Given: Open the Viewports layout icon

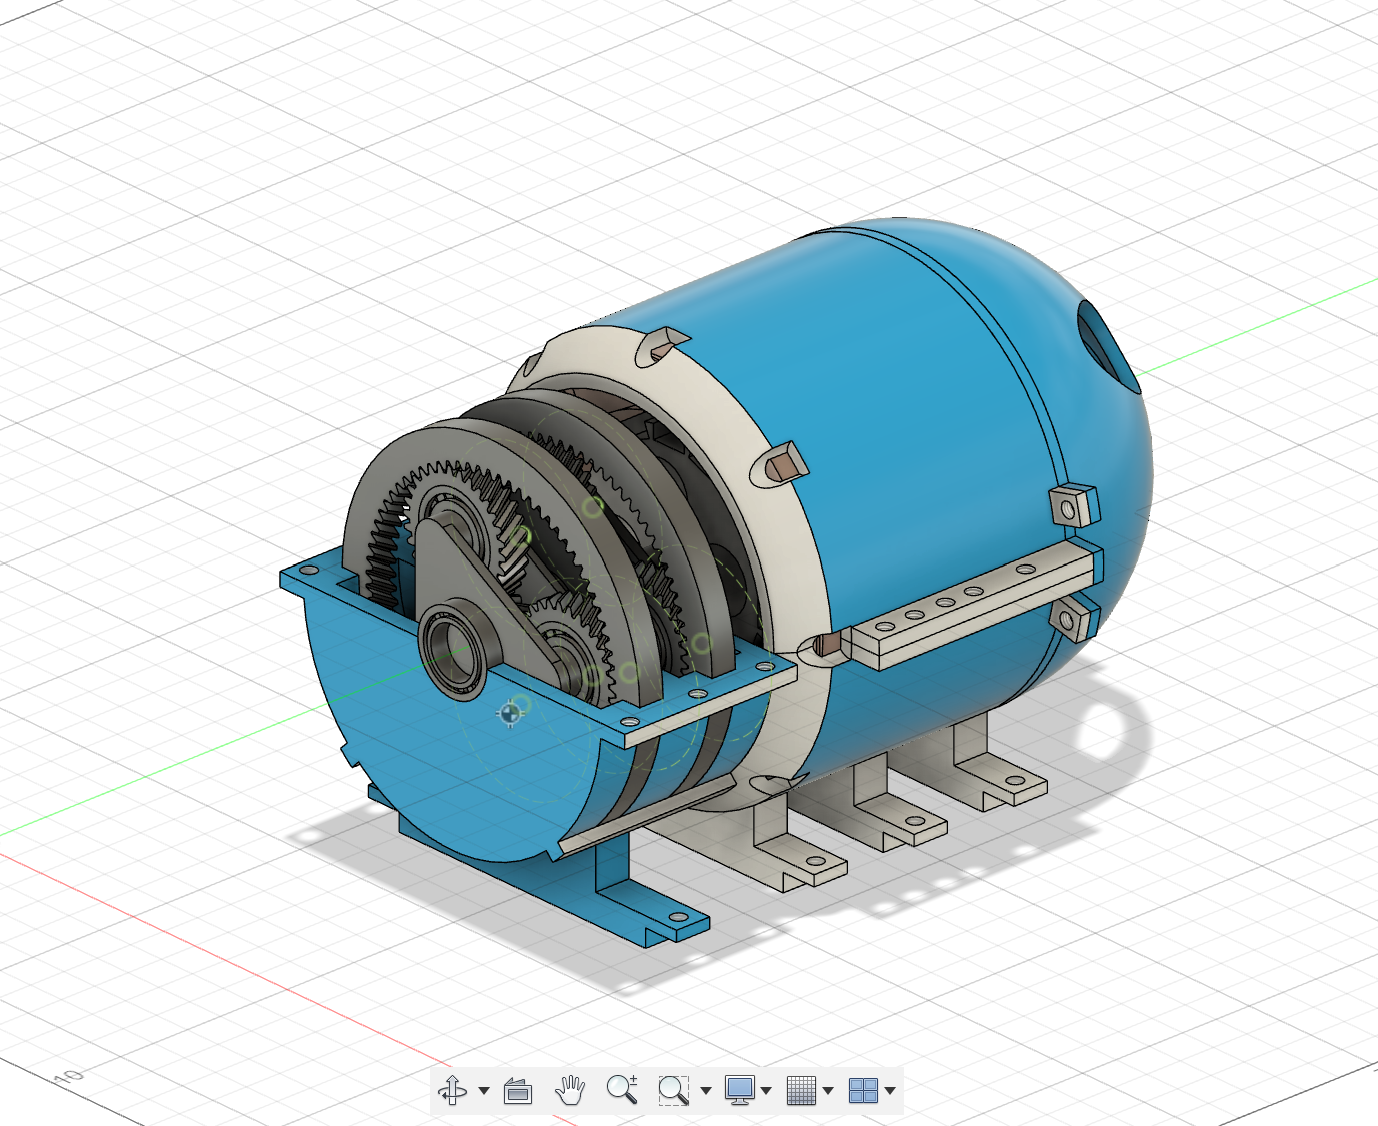Looking at the screenshot, I should pyautogui.click(x=862, y=1090).
